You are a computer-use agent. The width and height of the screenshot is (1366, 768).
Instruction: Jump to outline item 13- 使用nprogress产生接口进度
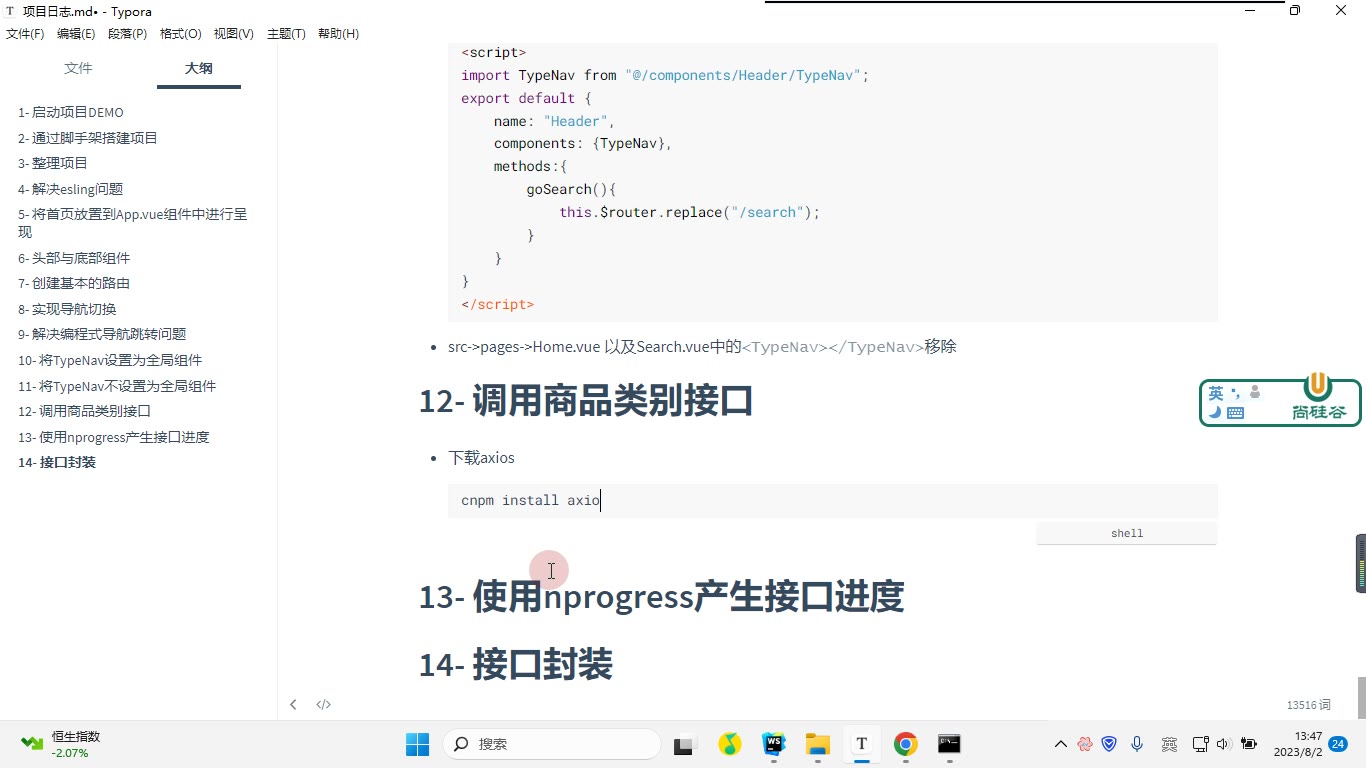[x=114, y=437]
